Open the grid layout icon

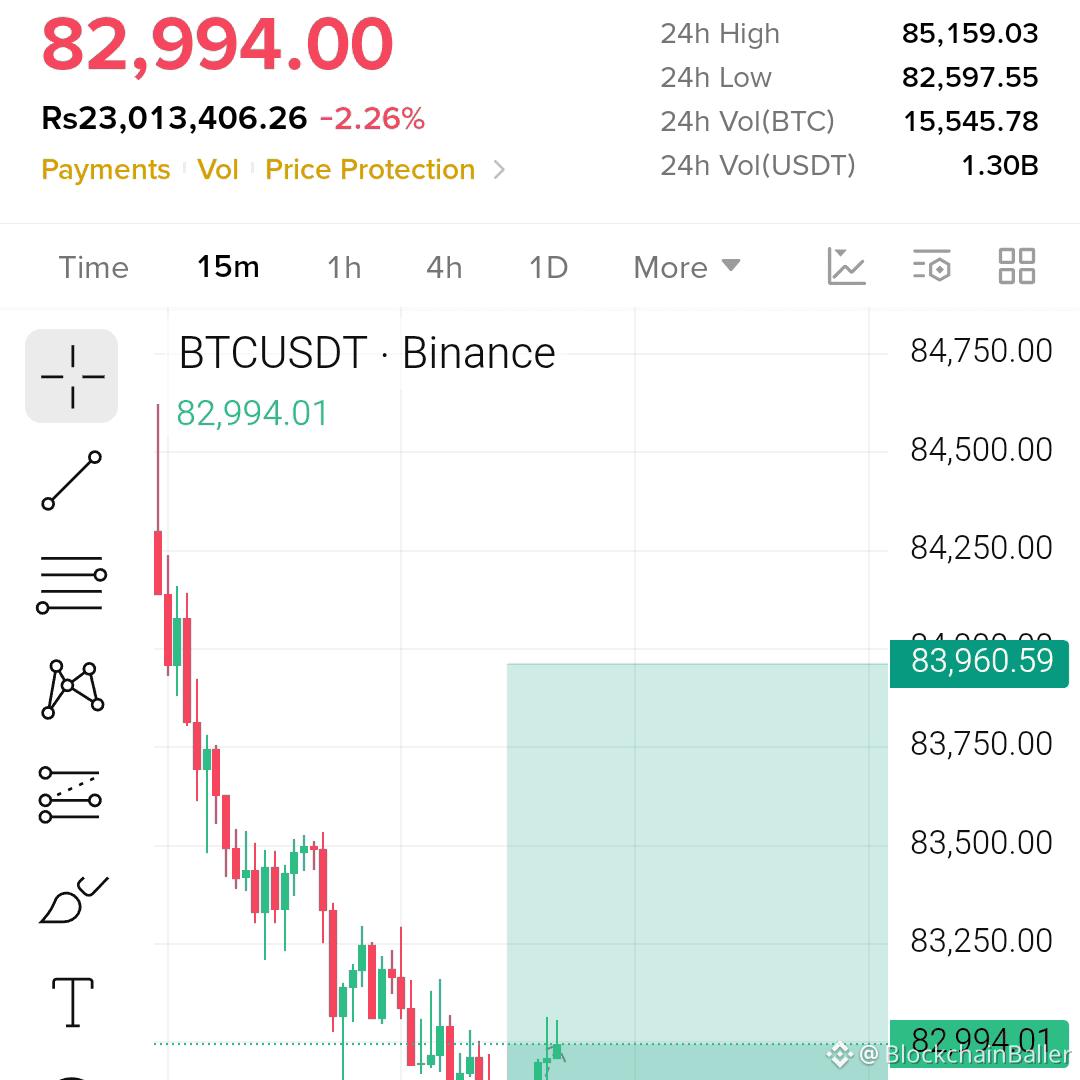pyautogui.click(x=1017, y=266)
